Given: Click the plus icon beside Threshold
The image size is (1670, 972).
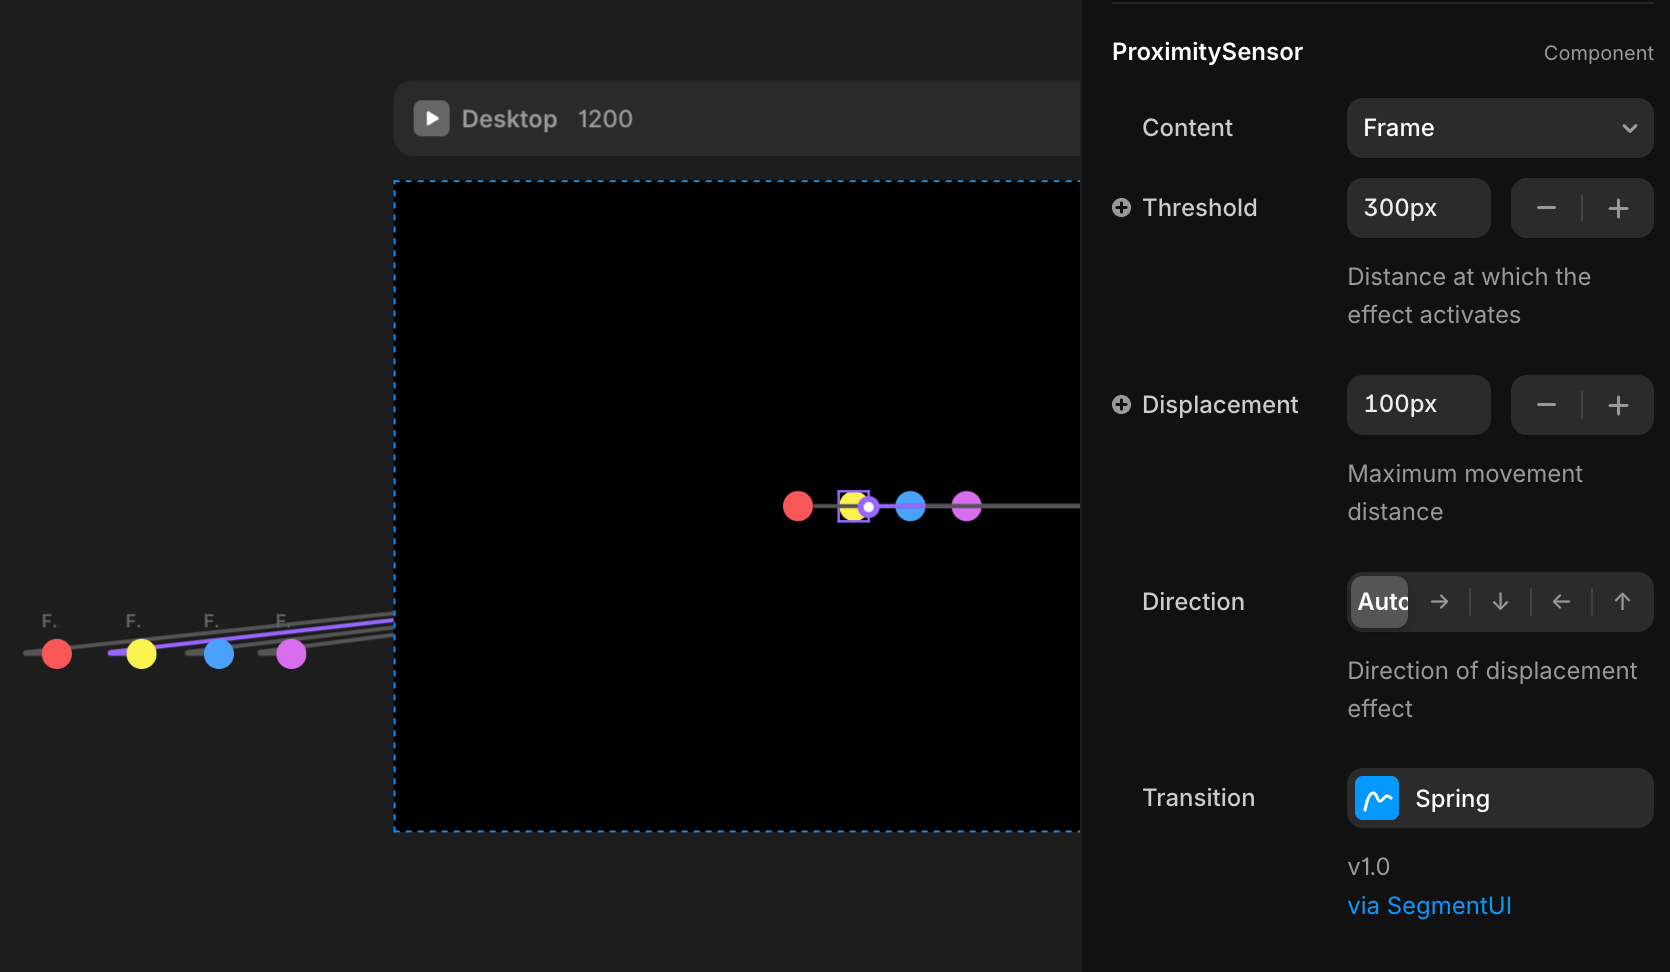Looking at the screenshot, I should [1121, 207].
